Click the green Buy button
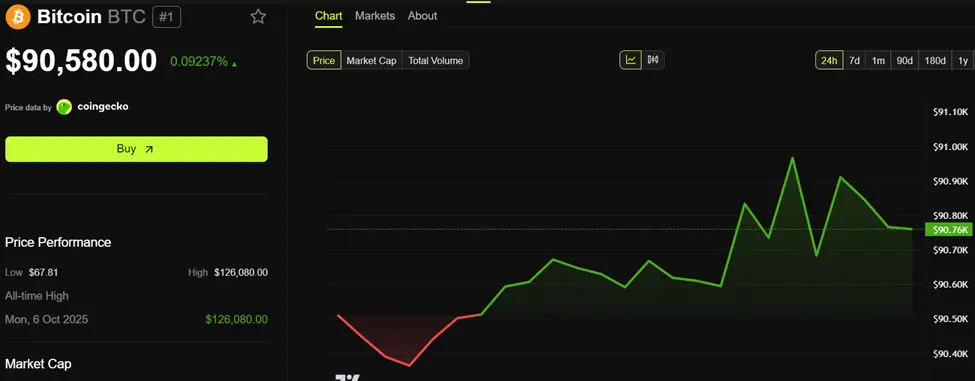Image resolution: width=975 pixels, height=381 pixels. [136, 149]
